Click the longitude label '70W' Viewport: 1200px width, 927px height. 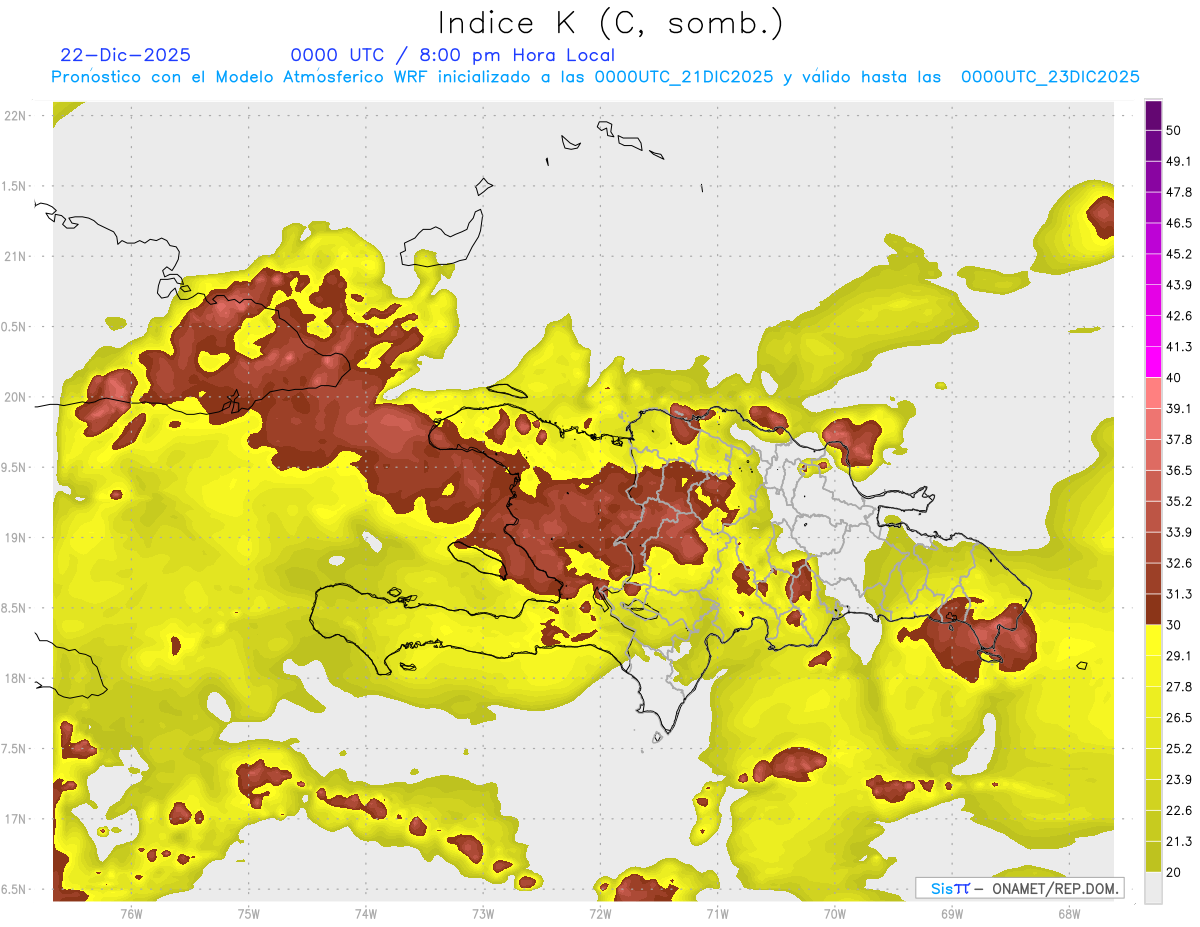(x=834, y=914)
